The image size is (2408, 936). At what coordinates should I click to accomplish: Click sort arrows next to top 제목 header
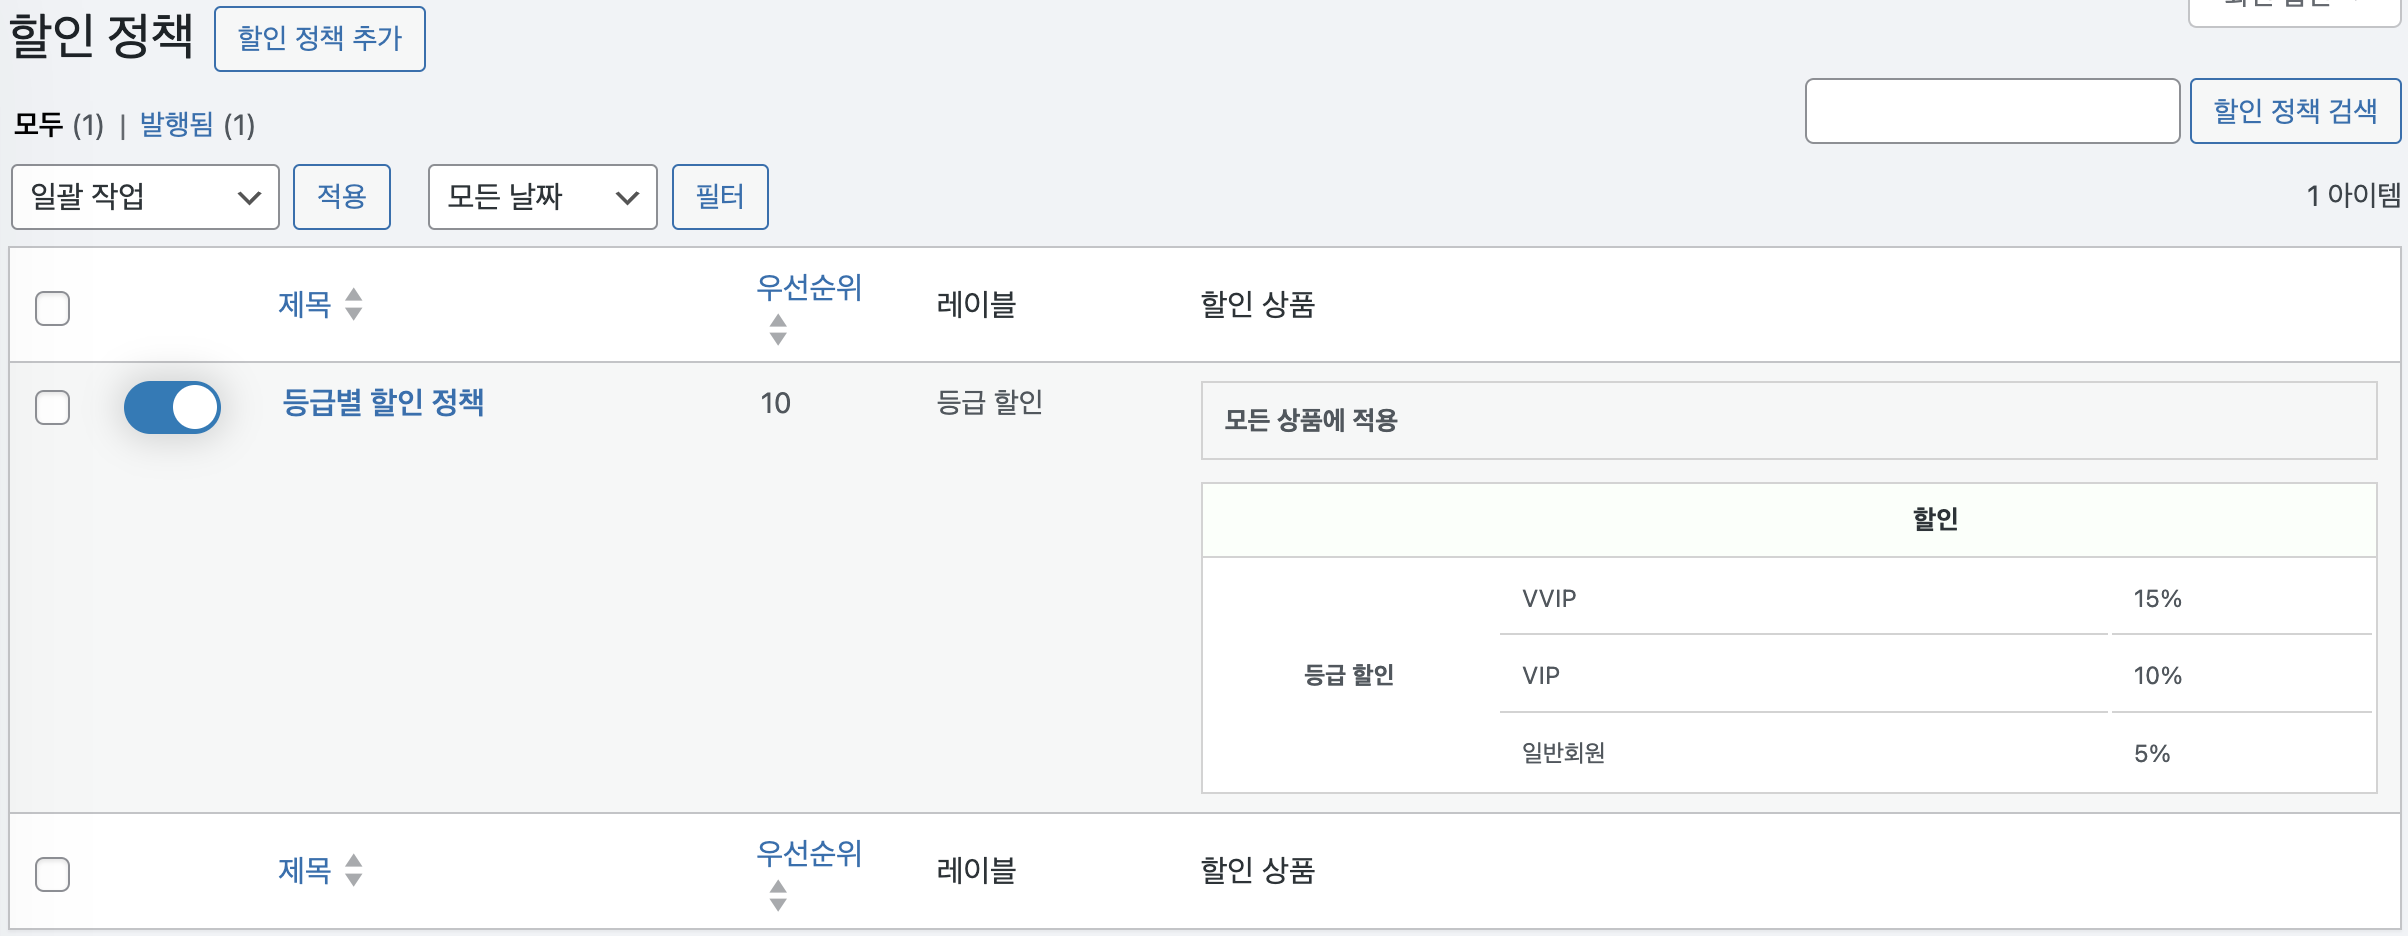(x=353, y=304)
